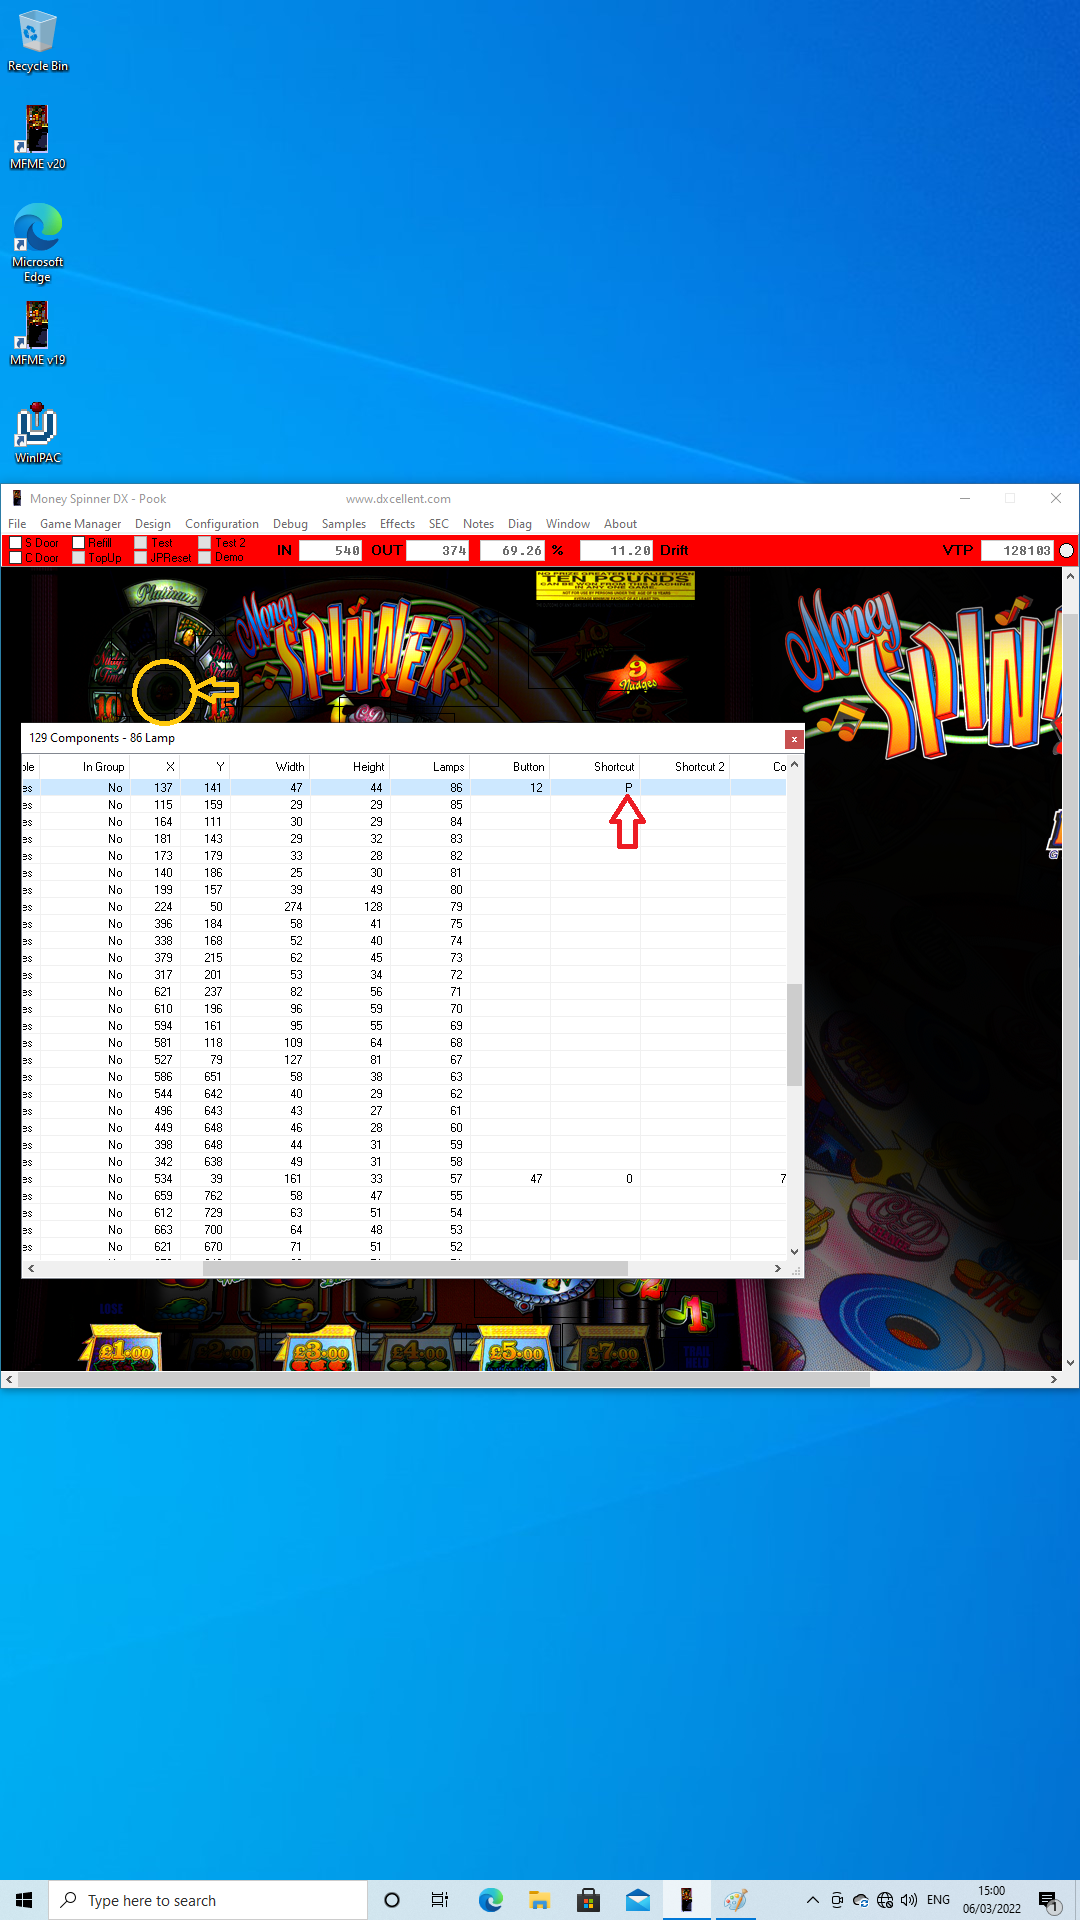Screen dimensions: 1080x1920
Task: Select the WinIPAC desktop shortcut
Action: [x=37, y=432]
